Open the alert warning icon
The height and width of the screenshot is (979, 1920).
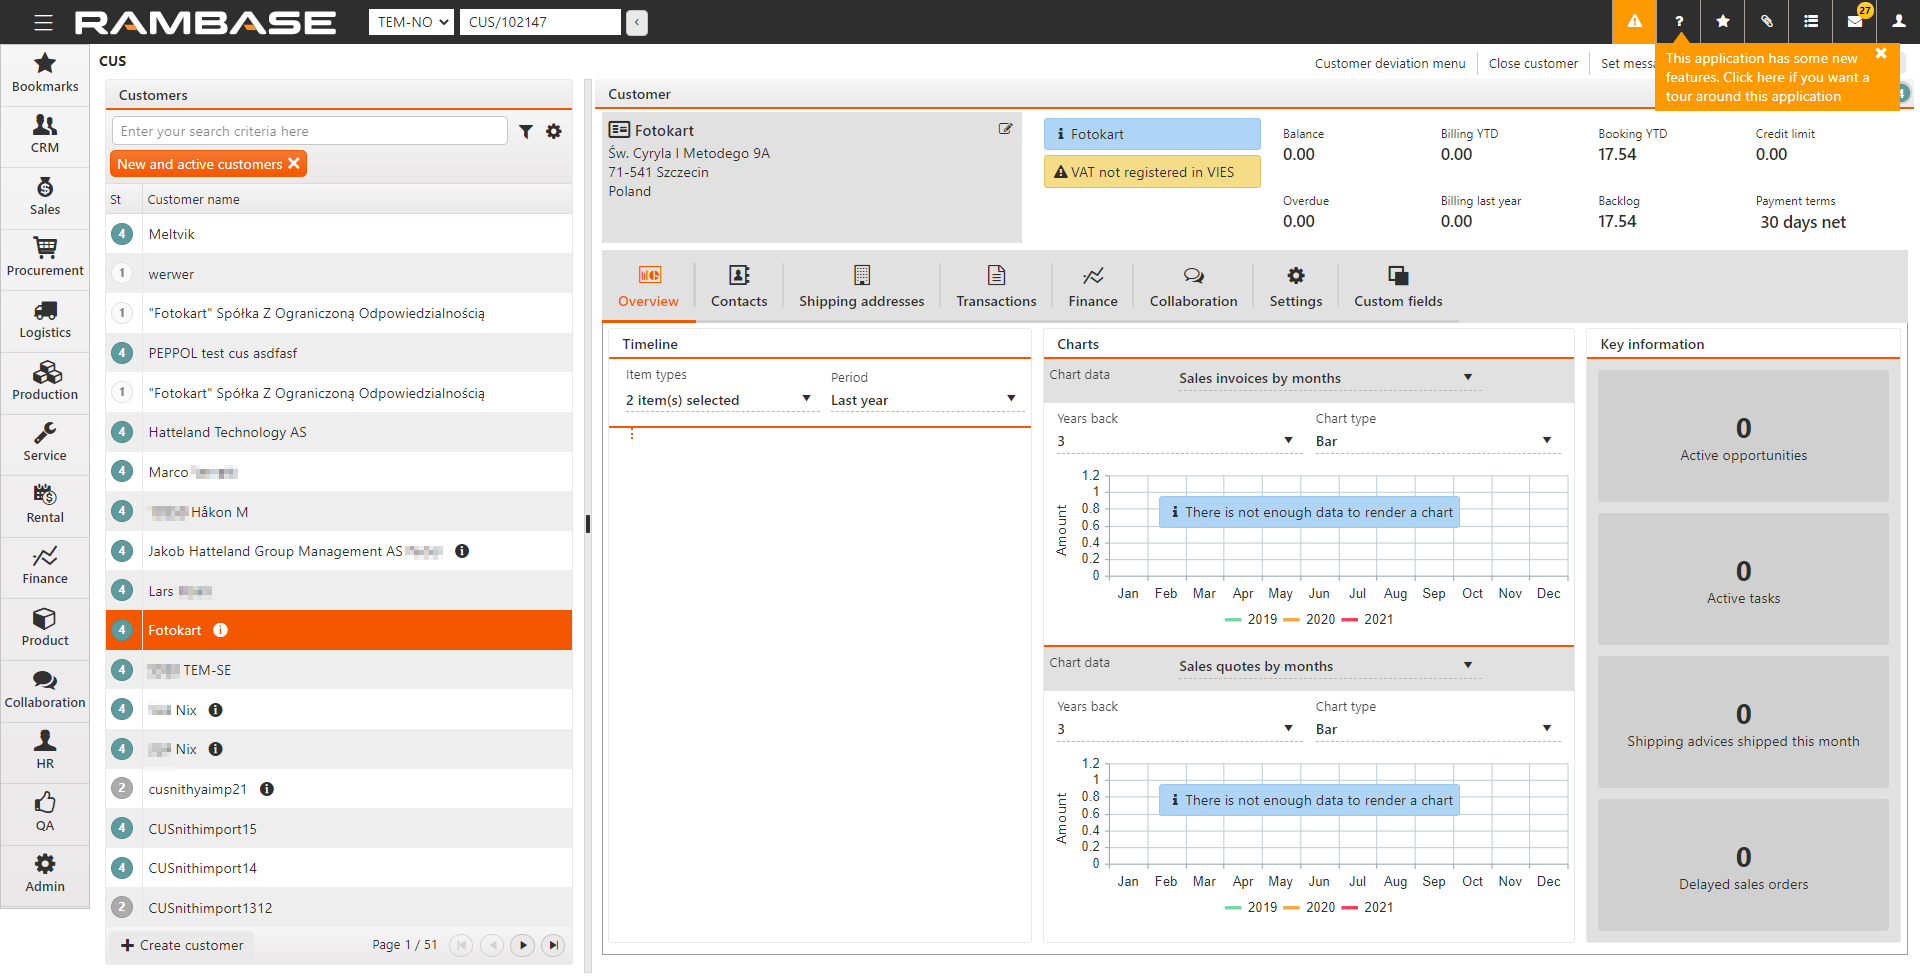pos(1634,21)
